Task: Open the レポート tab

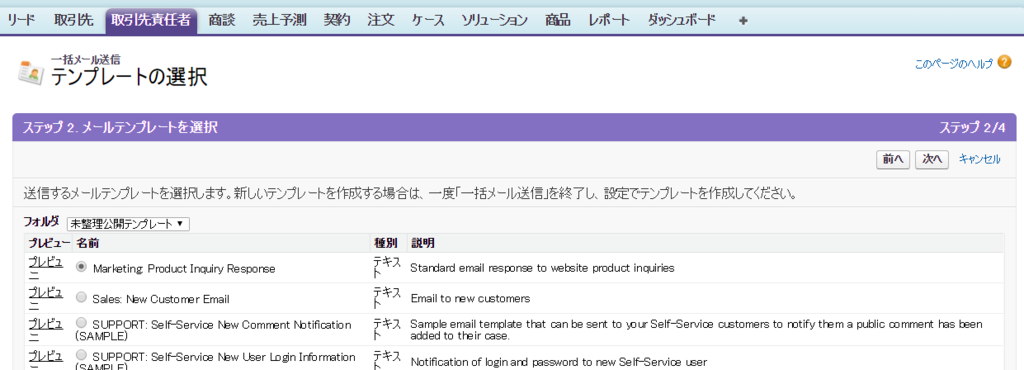Action: (x=609, y=20)
